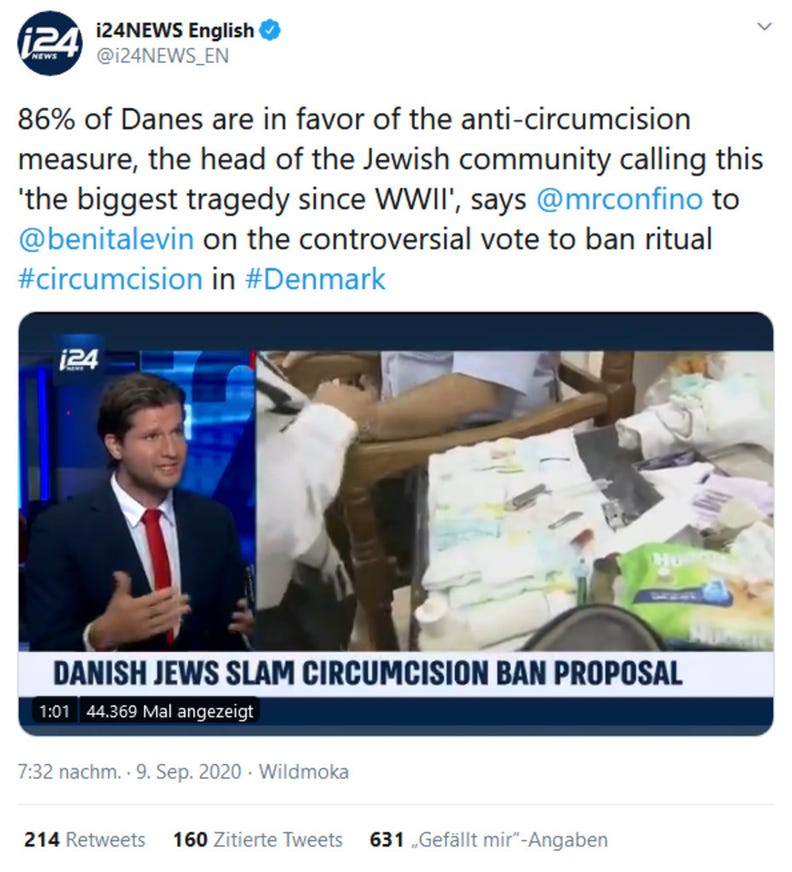The width and height of the screenshot is (792, 872).
Task: Open the tweet options chevron menu
Action: coord(765,27)
